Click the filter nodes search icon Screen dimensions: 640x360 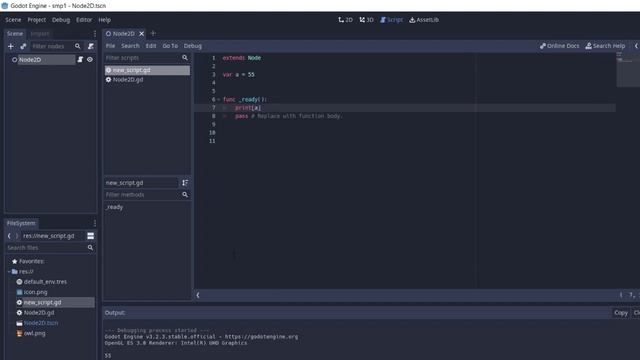coord(78,47)
